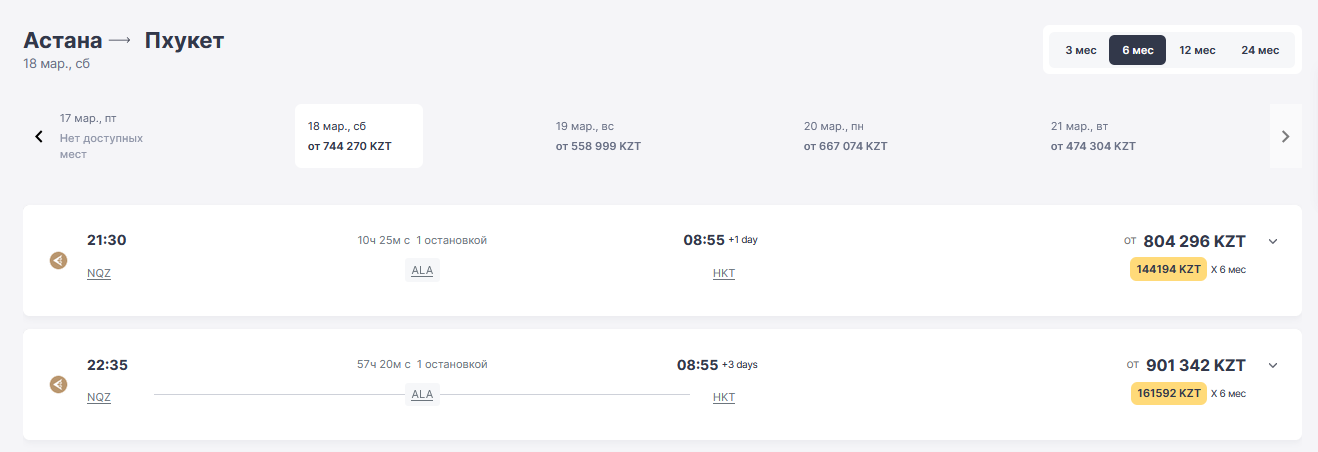This screenshot has height=452, width=1318.
Task: Click the unavailable 17 мар., пт date
Action: click(x=101, y=136)
